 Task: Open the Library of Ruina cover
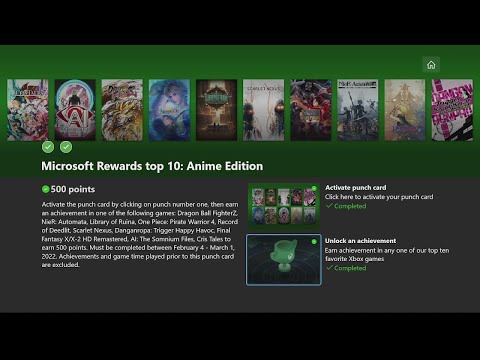click(x=216, y=110)
